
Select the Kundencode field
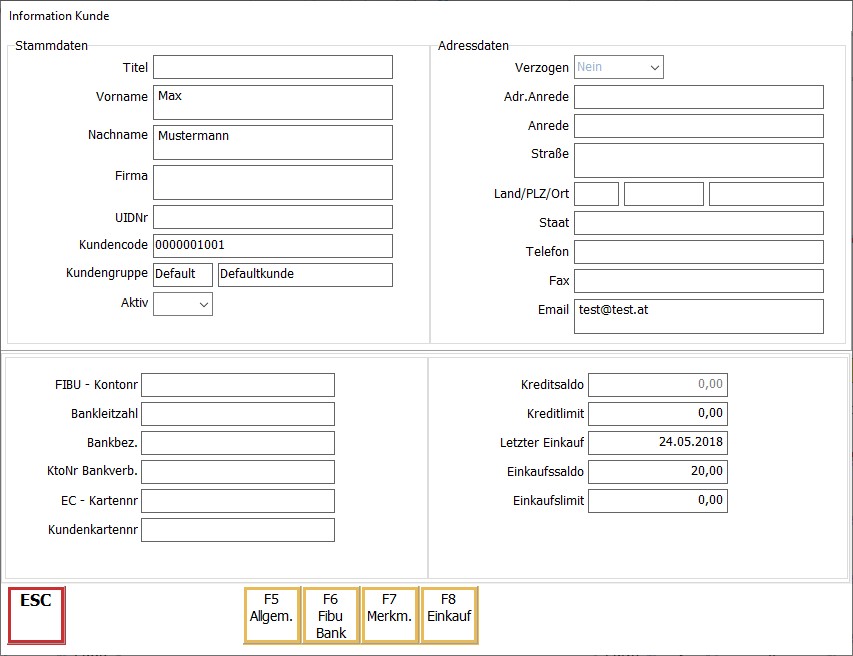point(272,246)
